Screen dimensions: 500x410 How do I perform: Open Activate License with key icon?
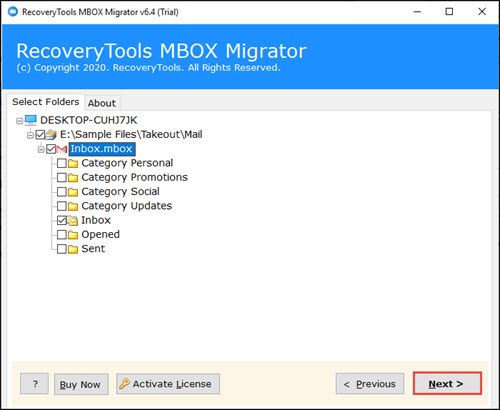coord(168,384)
